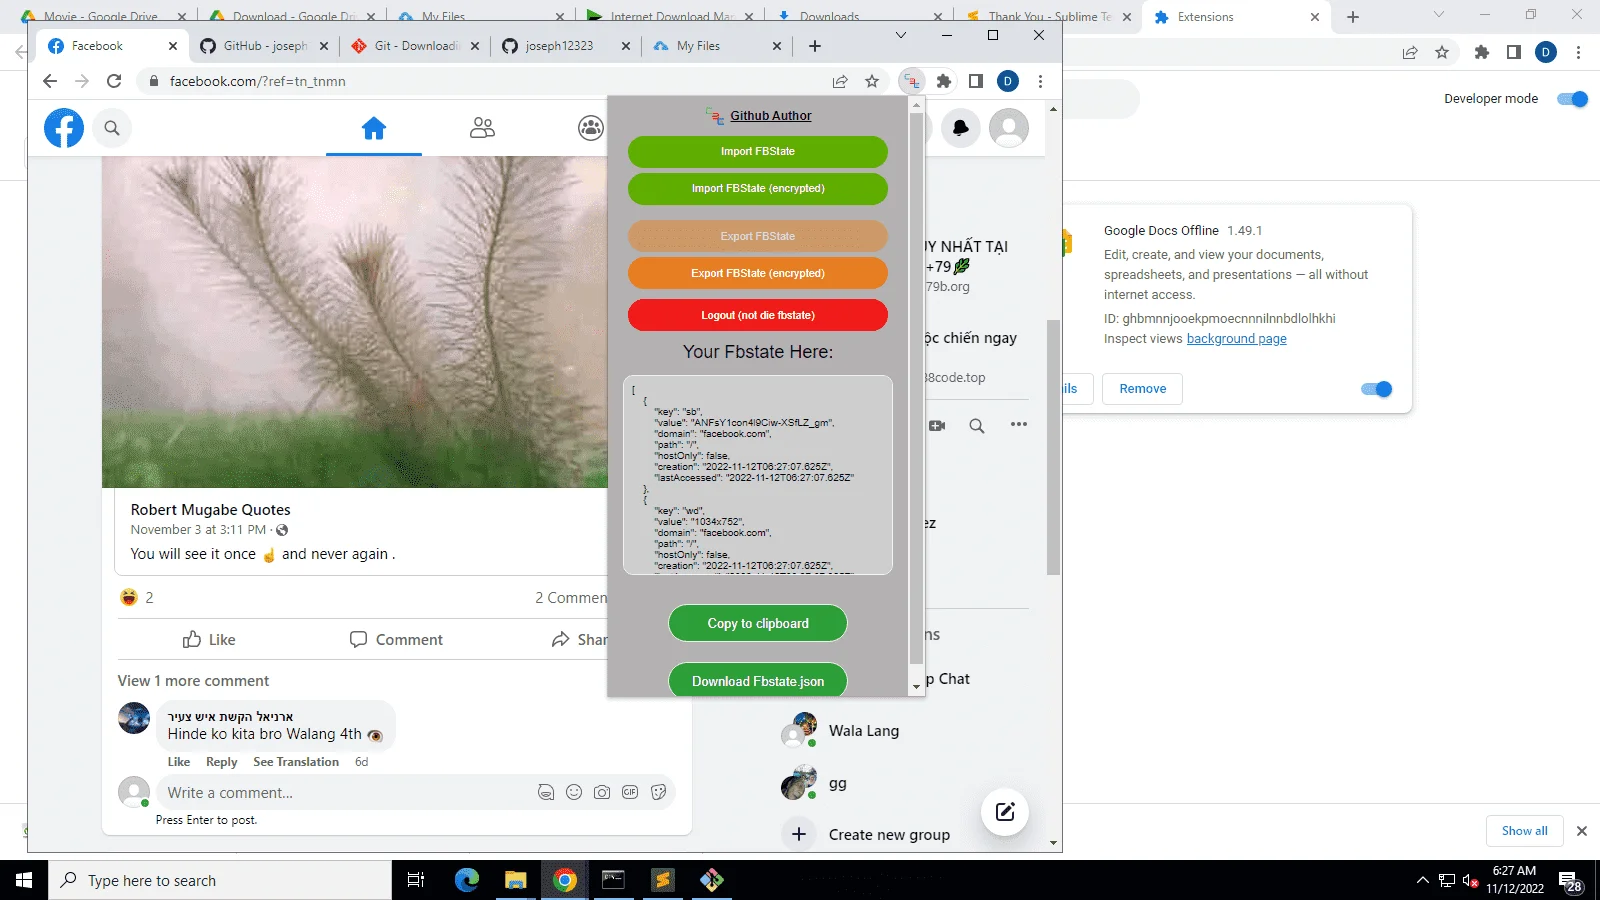Click Create new group plus icon
Viewport: 1600px width, 900px height.
pos(799,834)
